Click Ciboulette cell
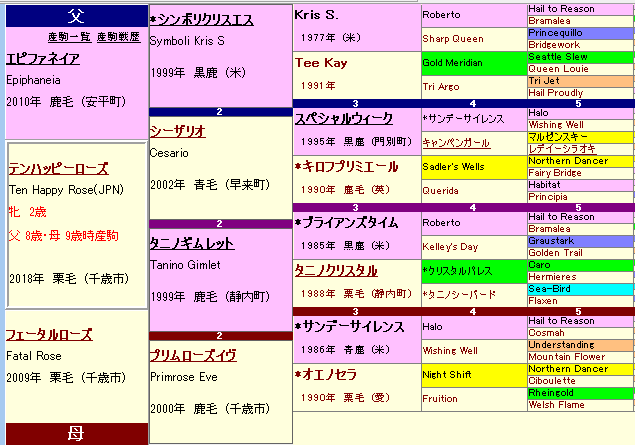Screen dimensions: 635x445 pos(580,381)
